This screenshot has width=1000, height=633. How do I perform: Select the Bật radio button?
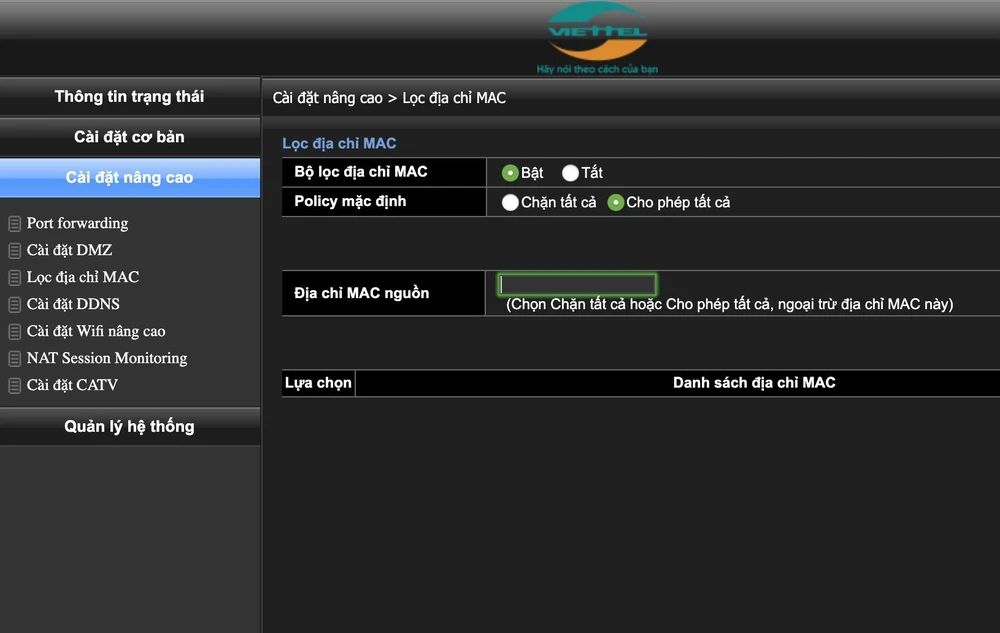pyautogui.click(x=510, y=173)
